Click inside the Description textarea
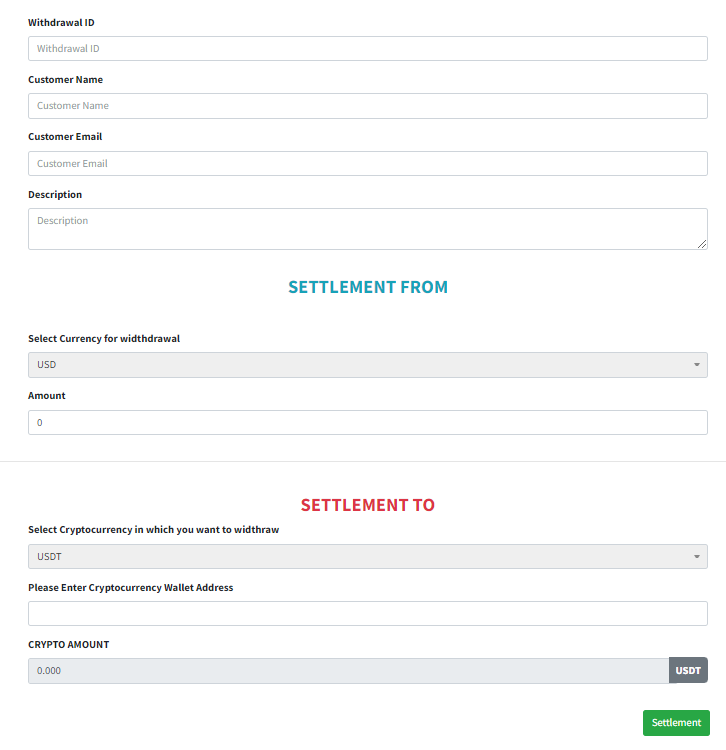Viewport: 726px width, 750px height. (x=367, y=229)
